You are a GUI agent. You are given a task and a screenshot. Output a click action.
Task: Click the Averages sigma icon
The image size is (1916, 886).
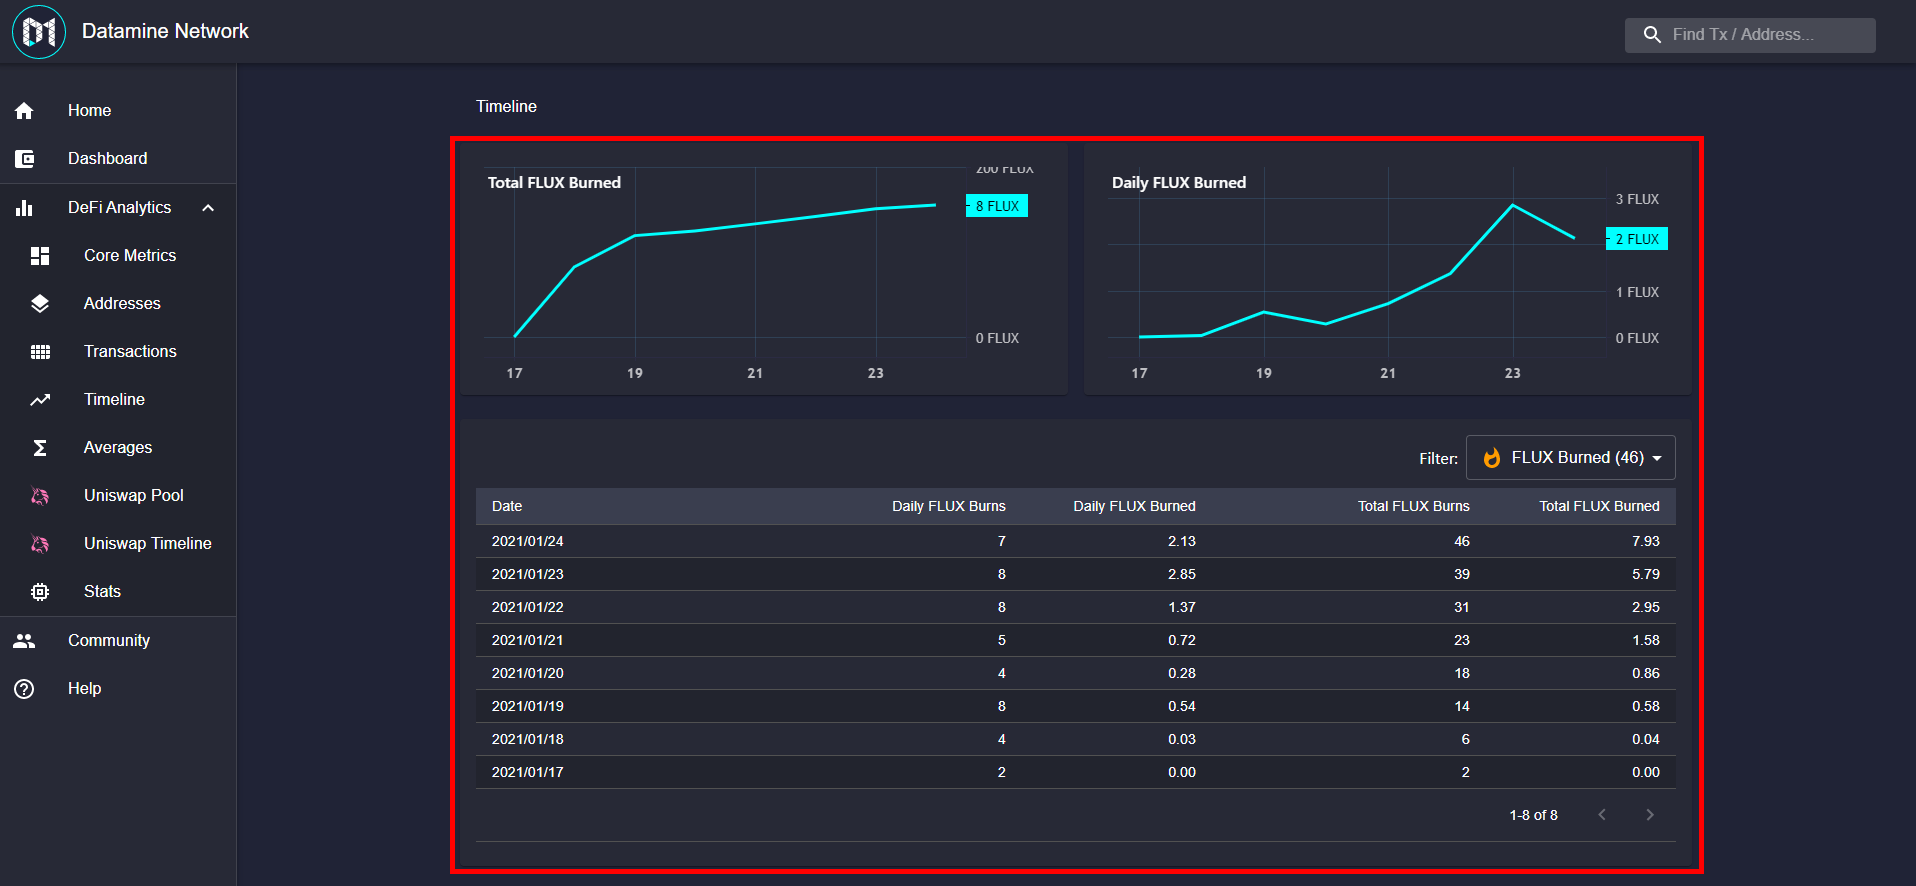(x=40, y=448)
